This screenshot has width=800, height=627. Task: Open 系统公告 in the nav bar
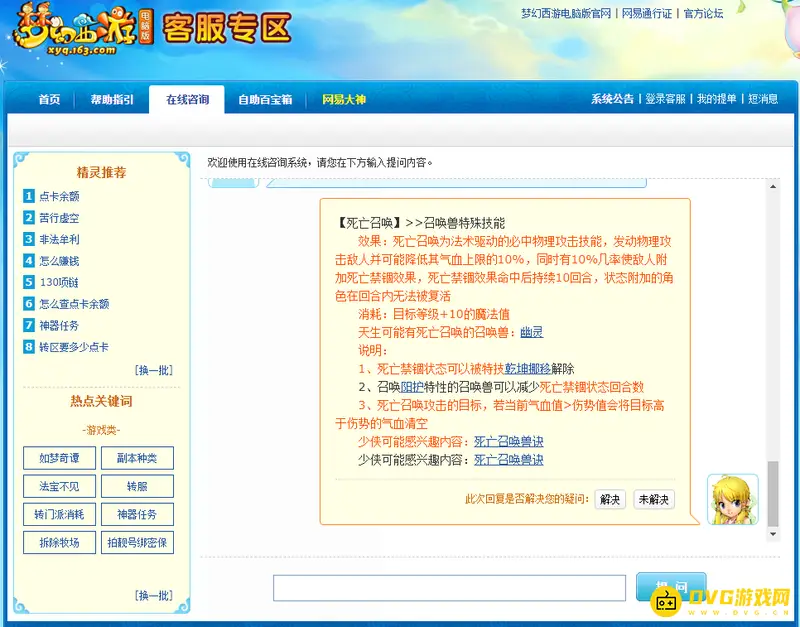click(612, 99)
